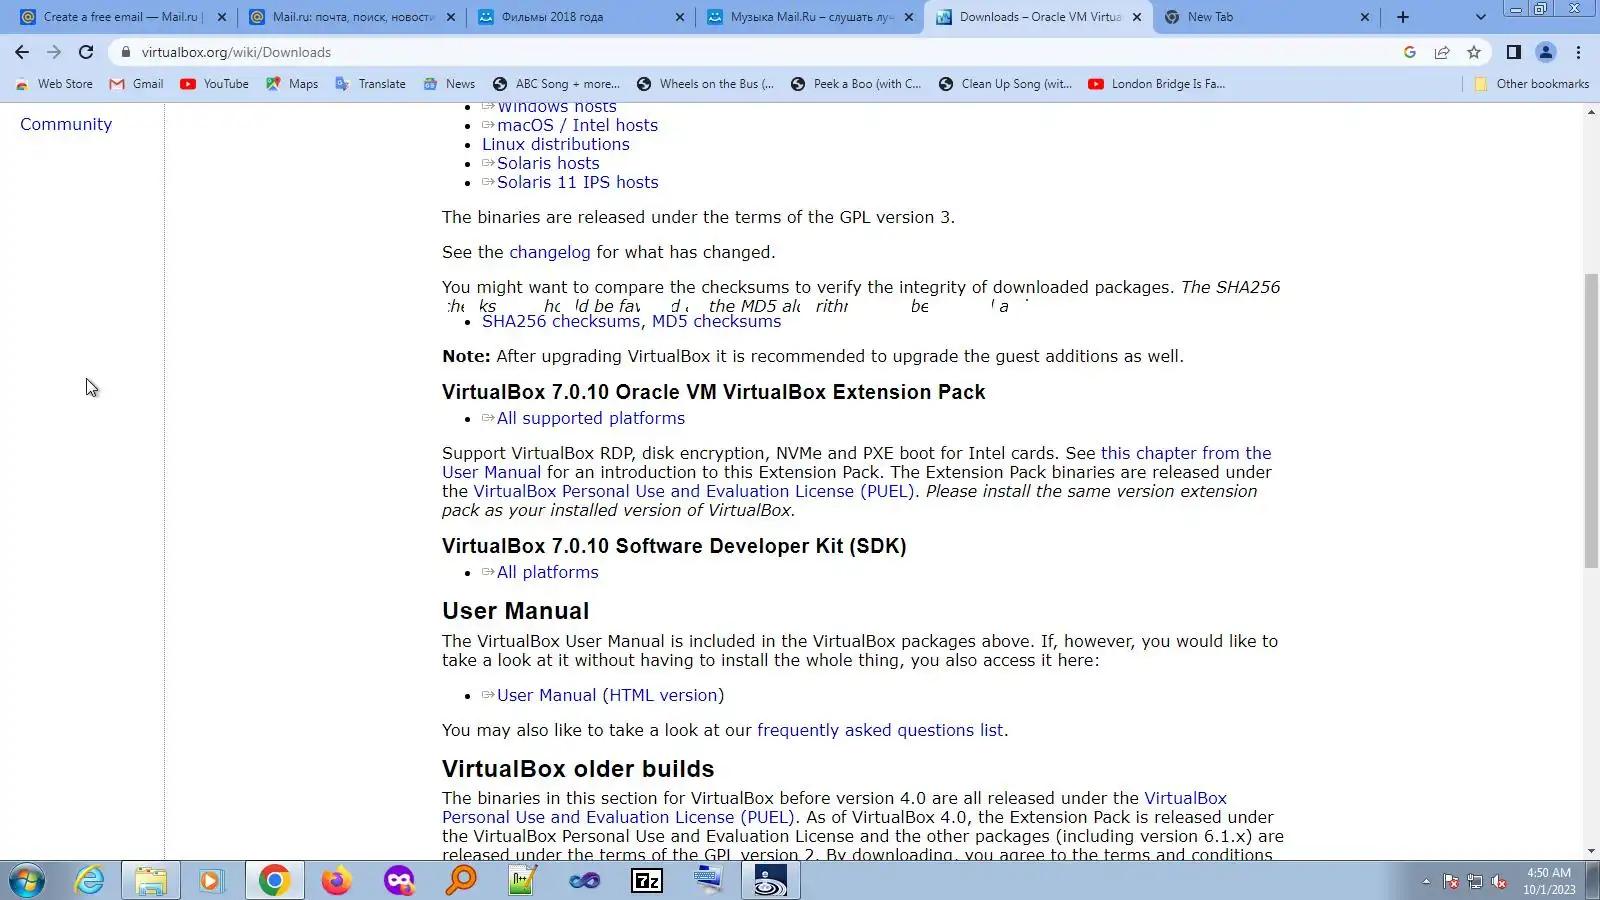Click the page's vertical scrollbar thumb
Image resolution: width=1600 pixels, height=900 pixels.
point(1591,420)
